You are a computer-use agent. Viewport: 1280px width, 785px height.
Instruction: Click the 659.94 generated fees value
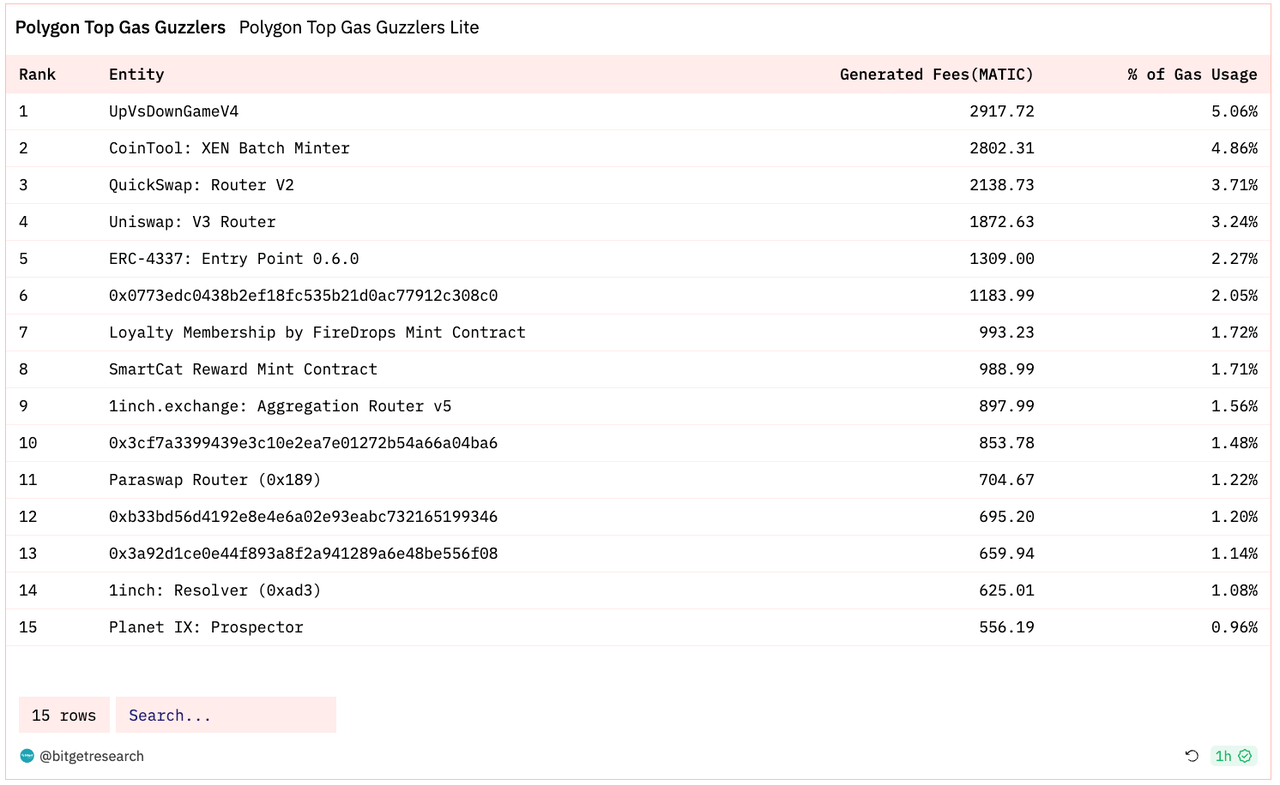(1007, 554)
